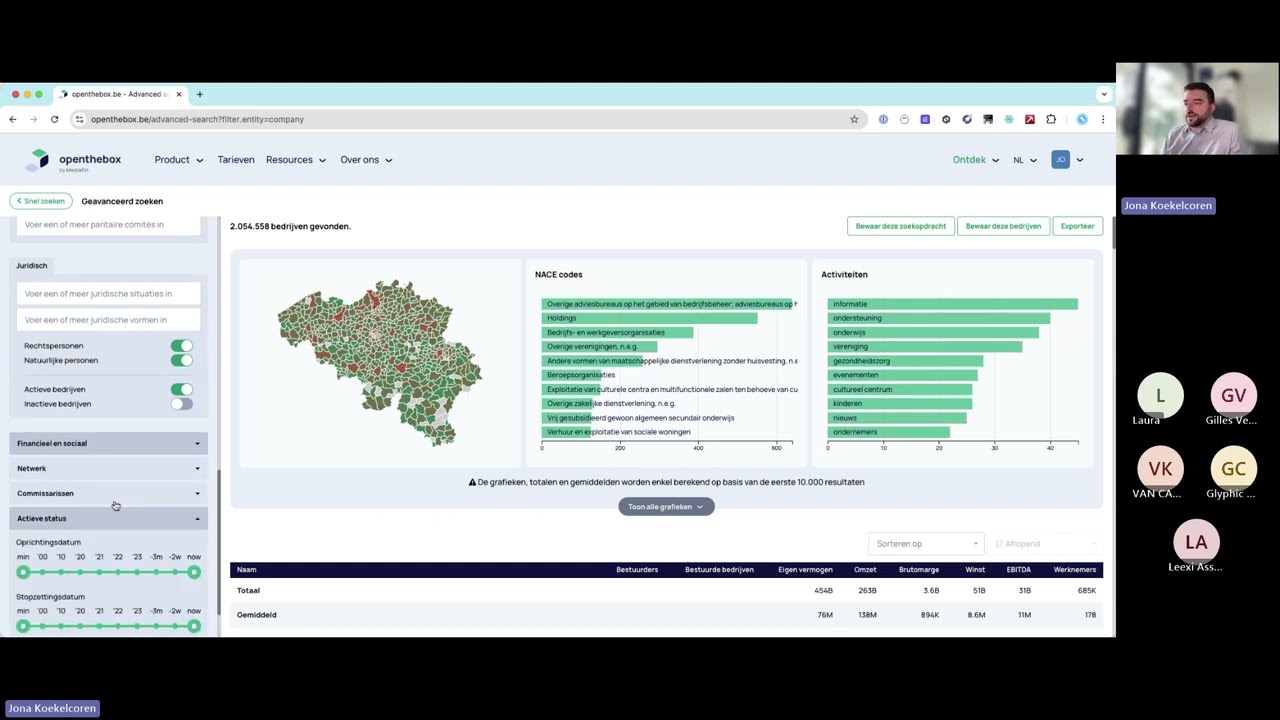Click the Oprichtingsdatum slider right handle
1280x720 pixels.
(x=194, y=572)
